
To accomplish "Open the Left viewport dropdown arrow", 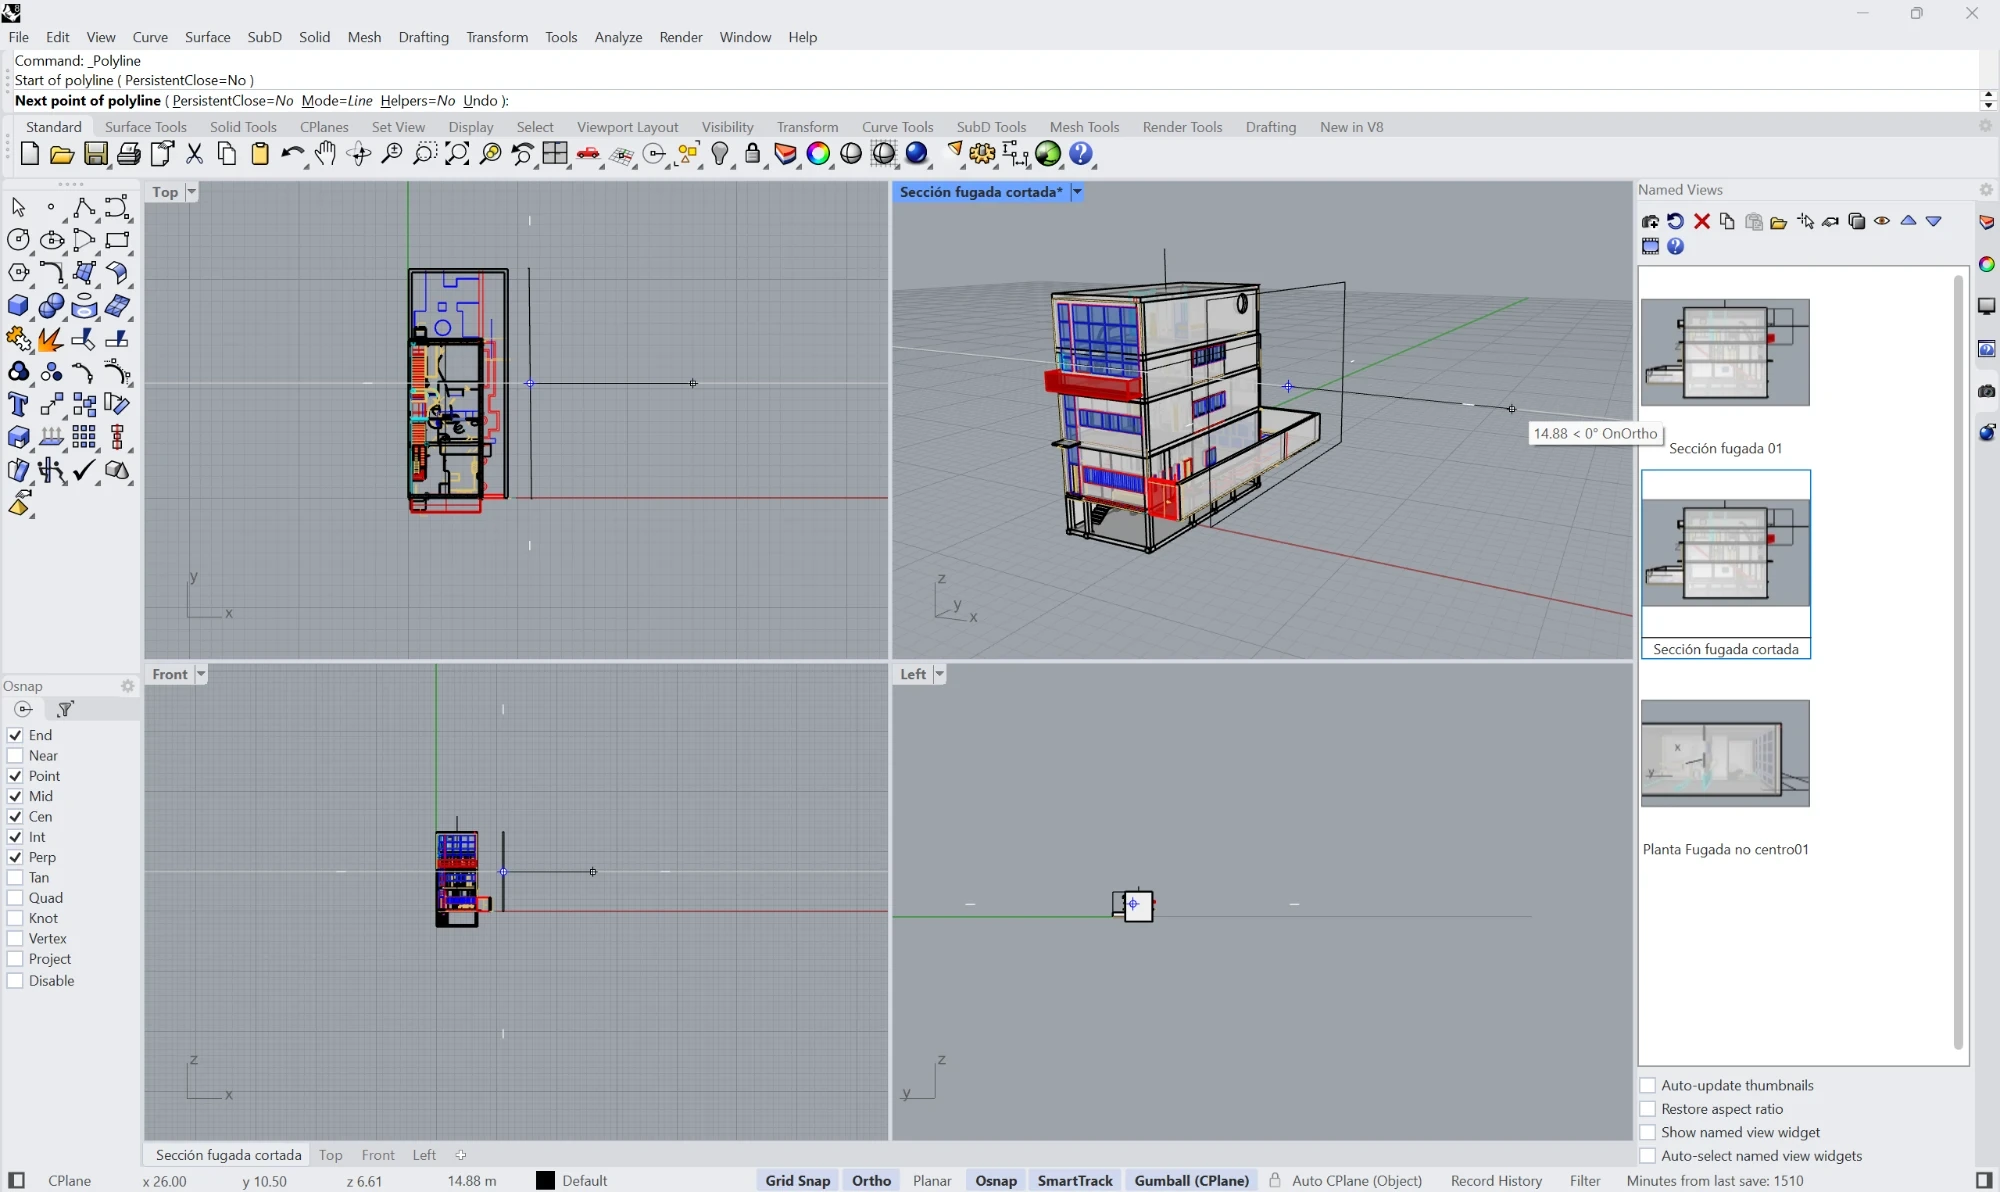I will pos(939,674).
